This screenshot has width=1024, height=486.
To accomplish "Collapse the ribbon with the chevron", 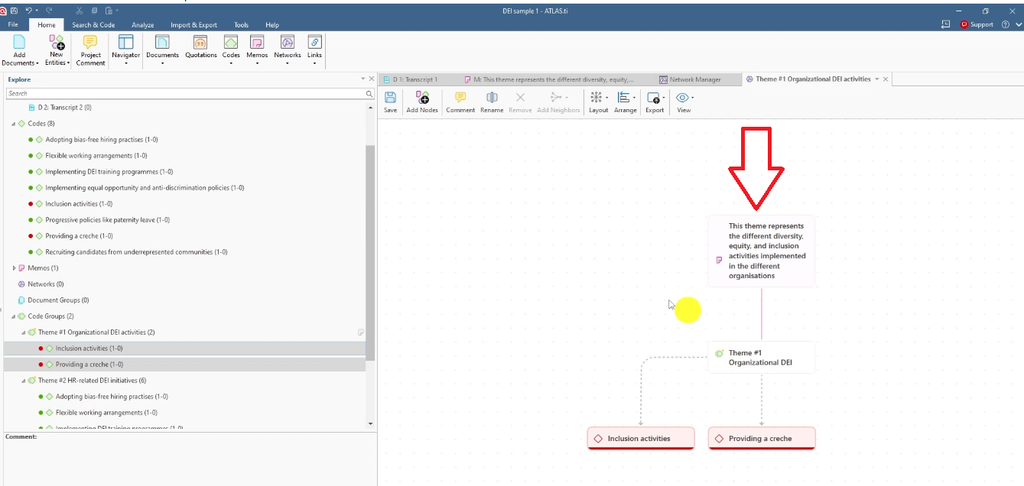I will click(x=1017, y=24).
